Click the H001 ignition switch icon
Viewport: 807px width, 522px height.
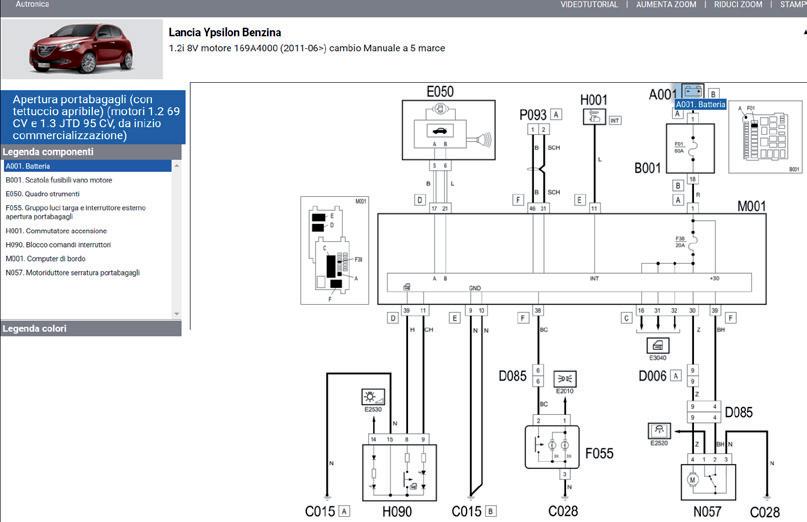click(594, 117)
